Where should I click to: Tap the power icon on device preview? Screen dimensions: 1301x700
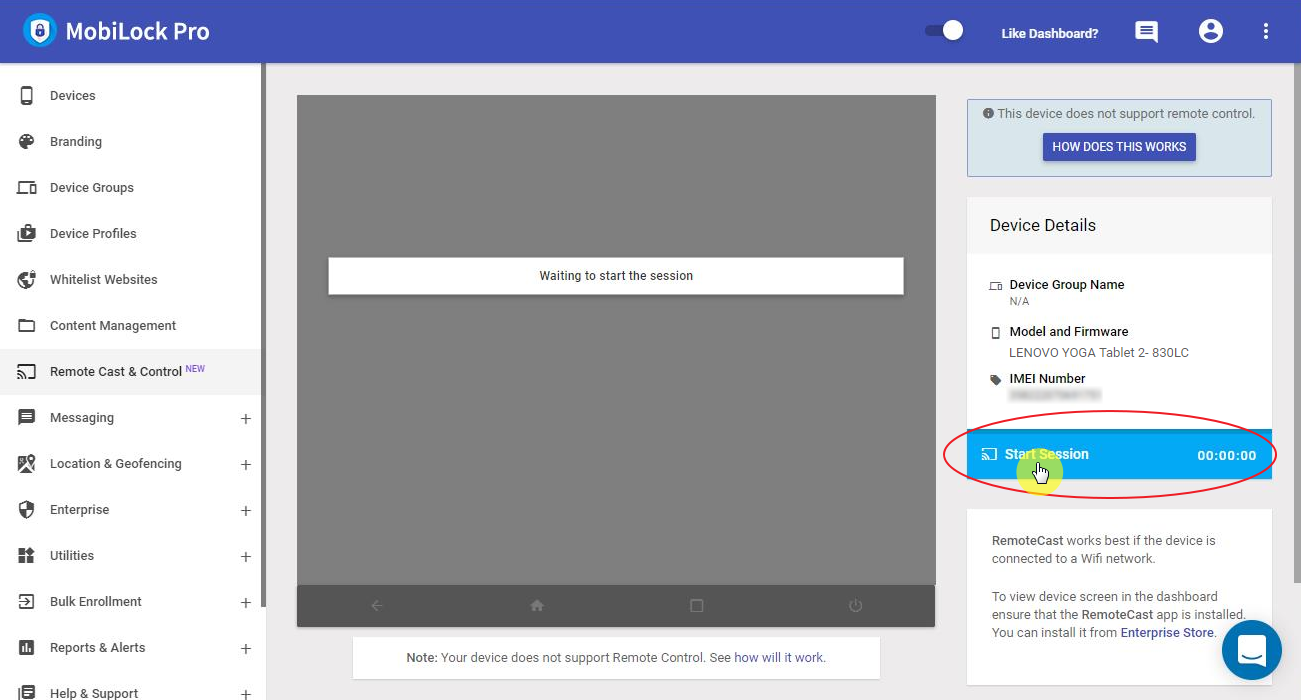[855, 605]
